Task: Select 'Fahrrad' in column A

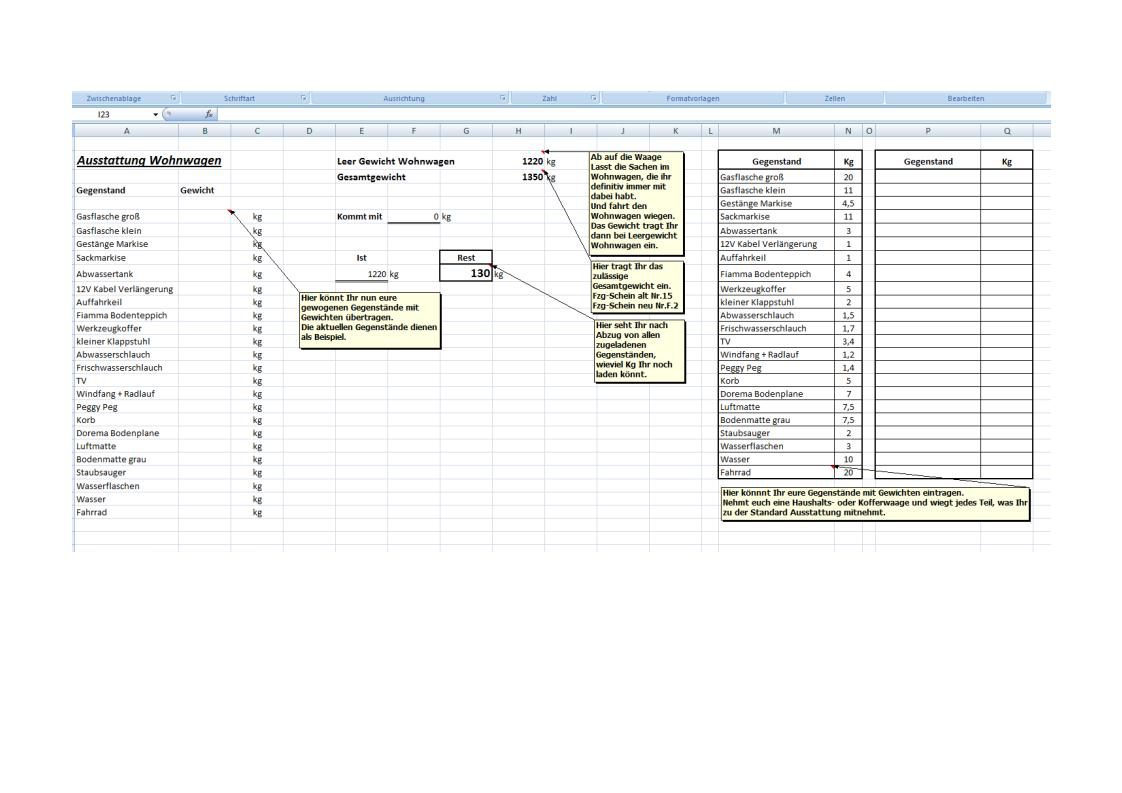Action: [x=92, y=512]
